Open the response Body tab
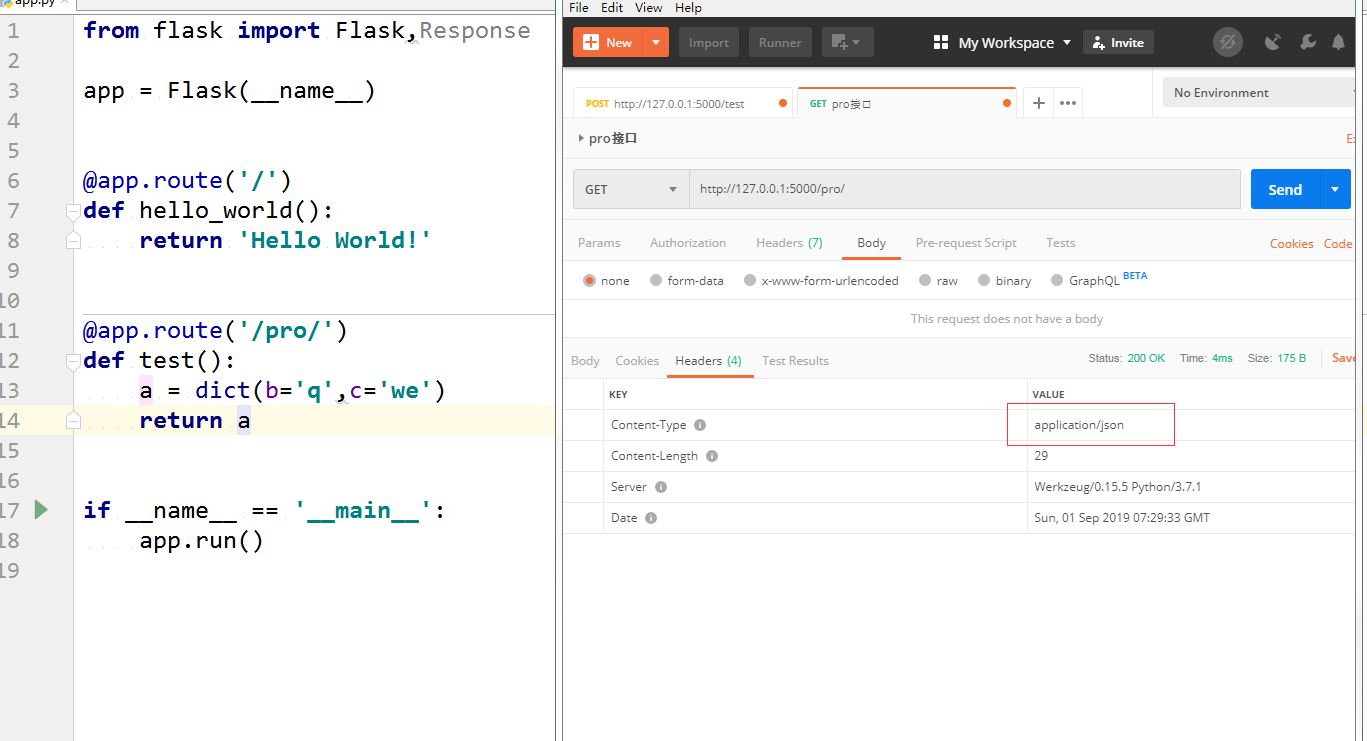Image resolution: width=1367 pixels, height=741 pixels. tap(585, 361)
